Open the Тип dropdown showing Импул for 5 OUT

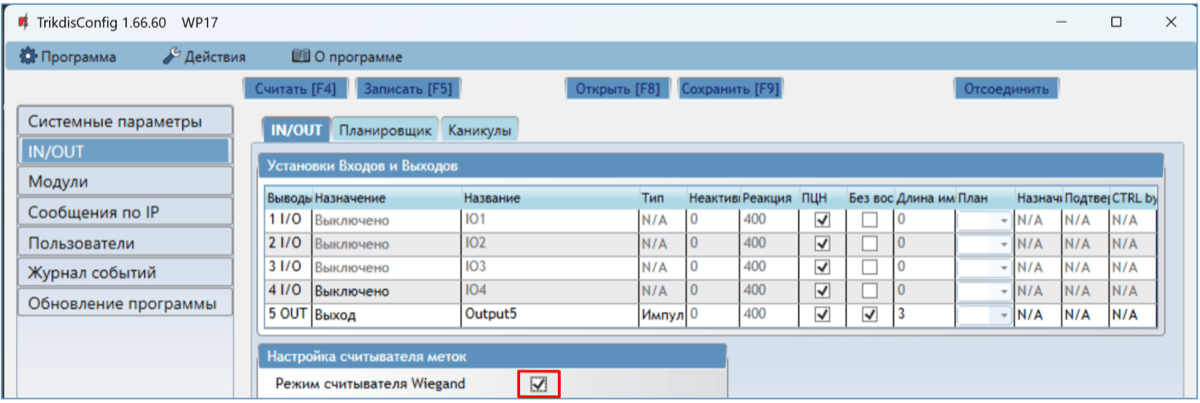pyautogui.click(x=661, y=314)
